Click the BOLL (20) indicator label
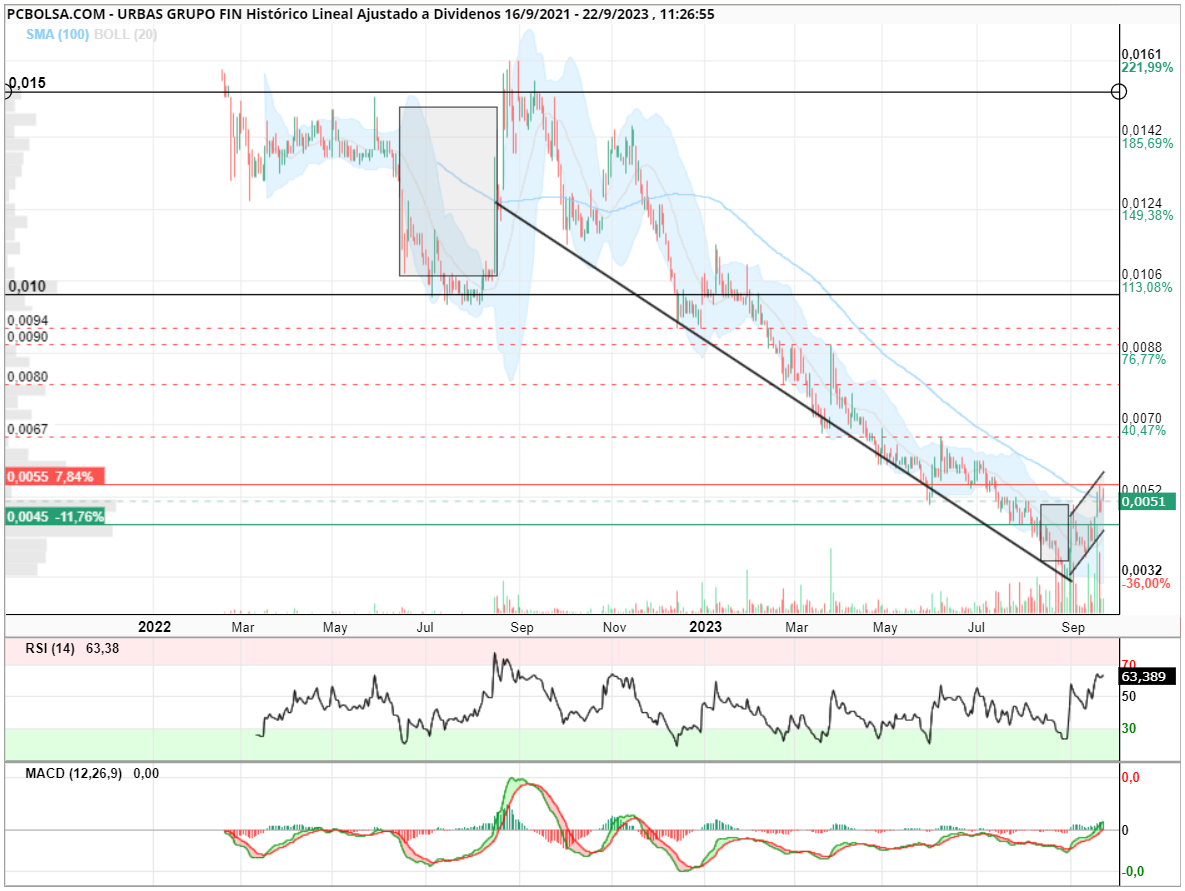The image size is (1185, 891). (125, 34)
